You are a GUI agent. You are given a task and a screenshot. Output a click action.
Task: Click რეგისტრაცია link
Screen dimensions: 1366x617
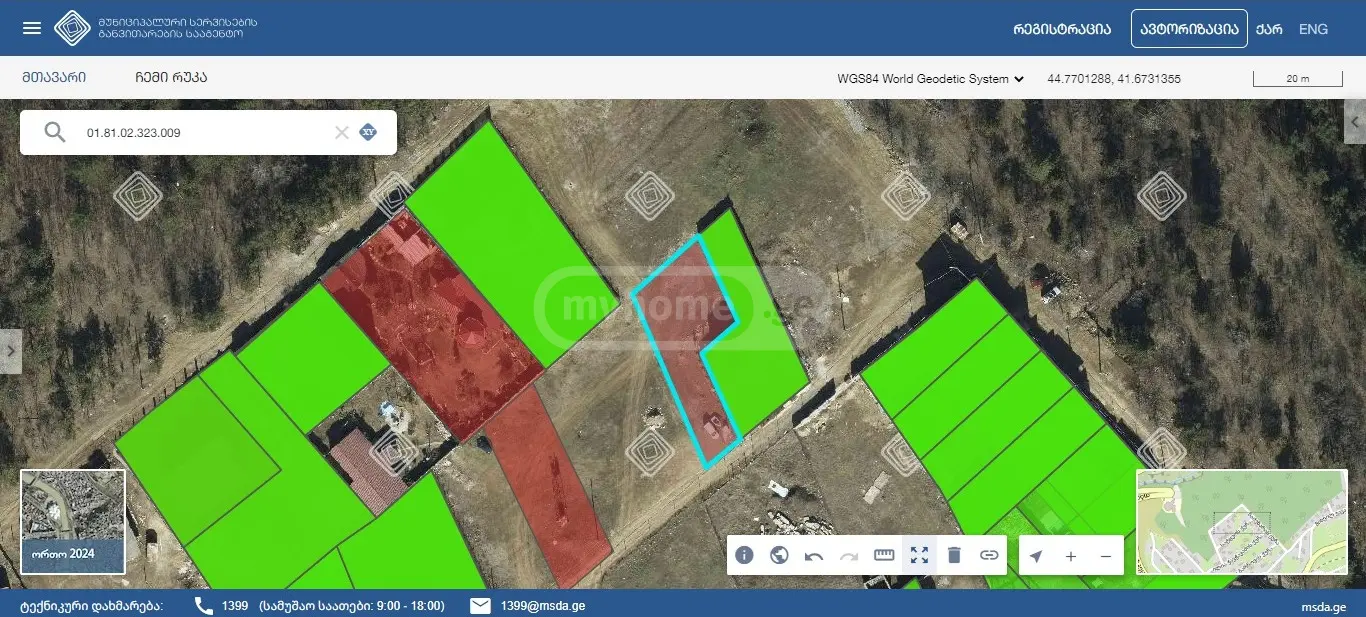(x=1062, y=29)
